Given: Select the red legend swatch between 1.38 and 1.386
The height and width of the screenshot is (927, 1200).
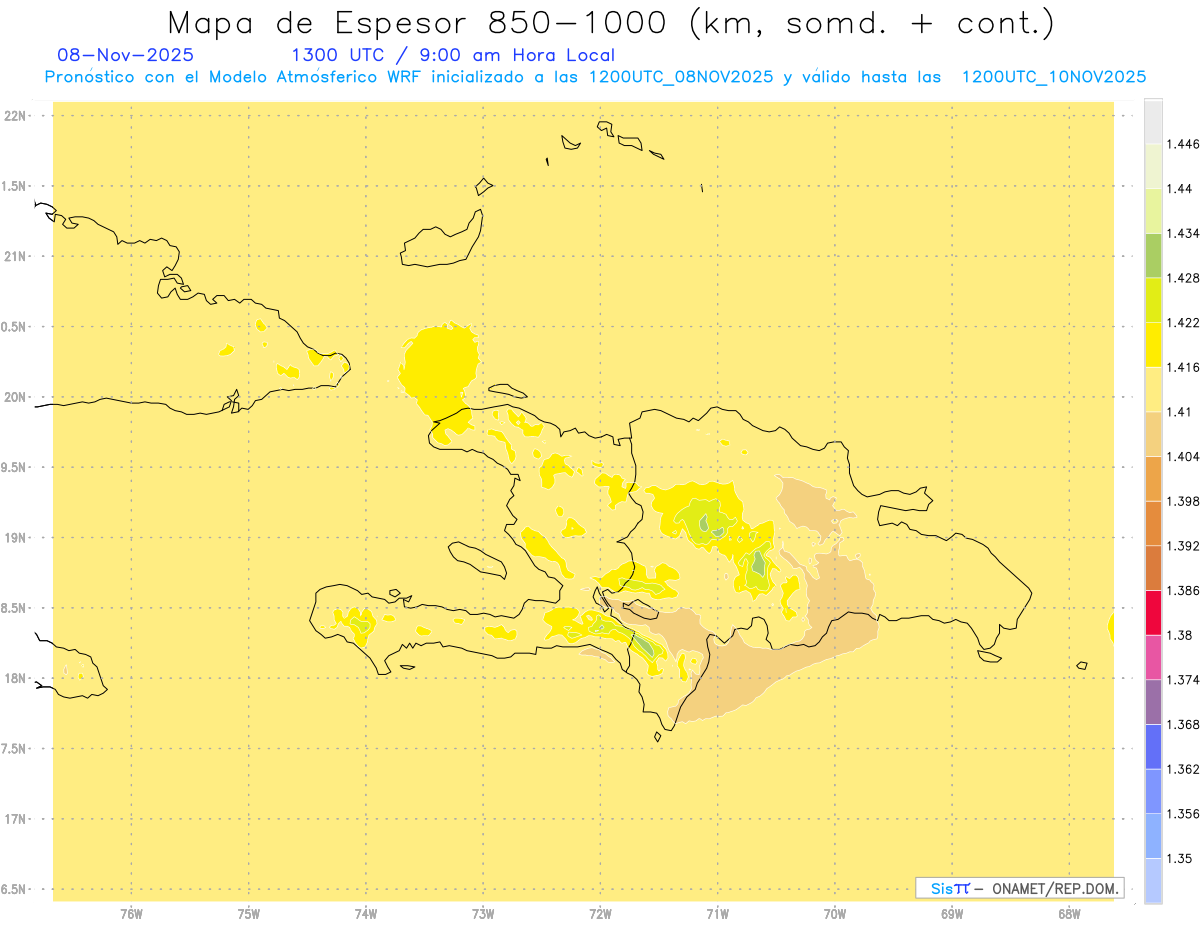Looking at the screenshot, I should click(x=1153, y=613).
